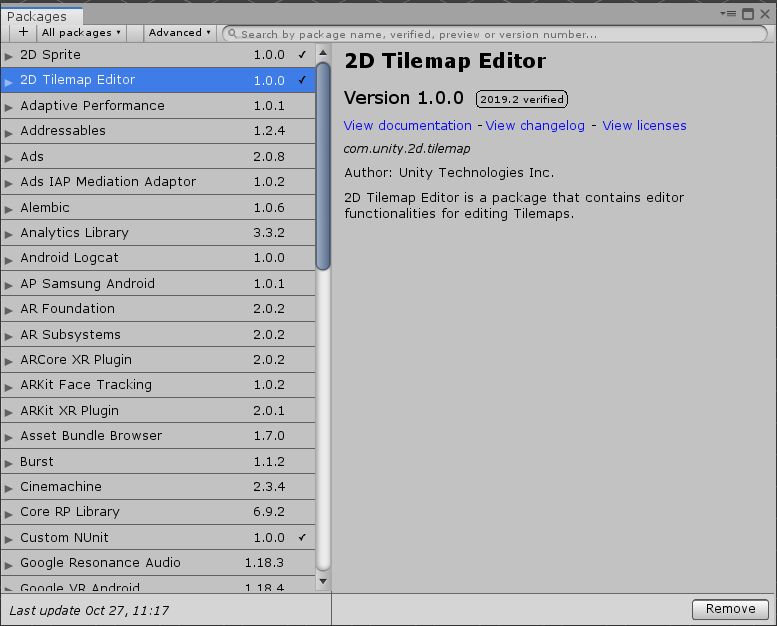
Task: Click Core RP Library version 6.9.2
Action: [269, 512]
